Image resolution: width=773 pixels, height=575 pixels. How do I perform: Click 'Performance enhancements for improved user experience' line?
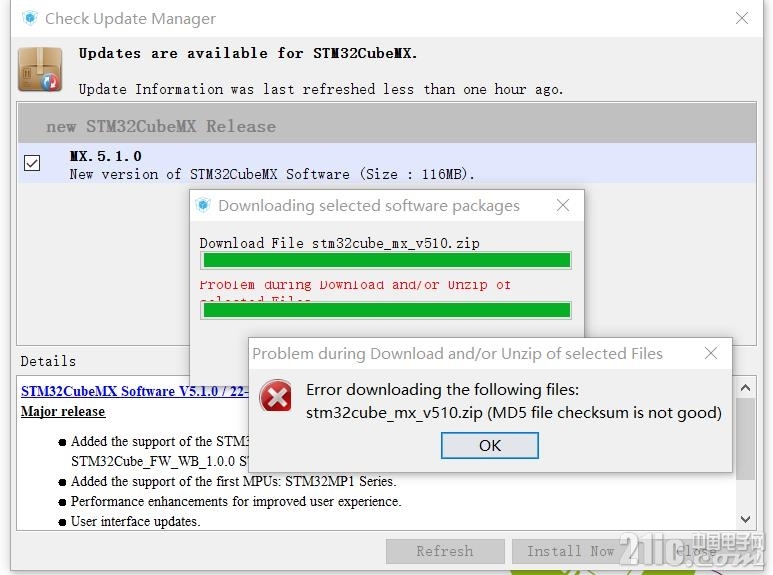click(236, 502)
